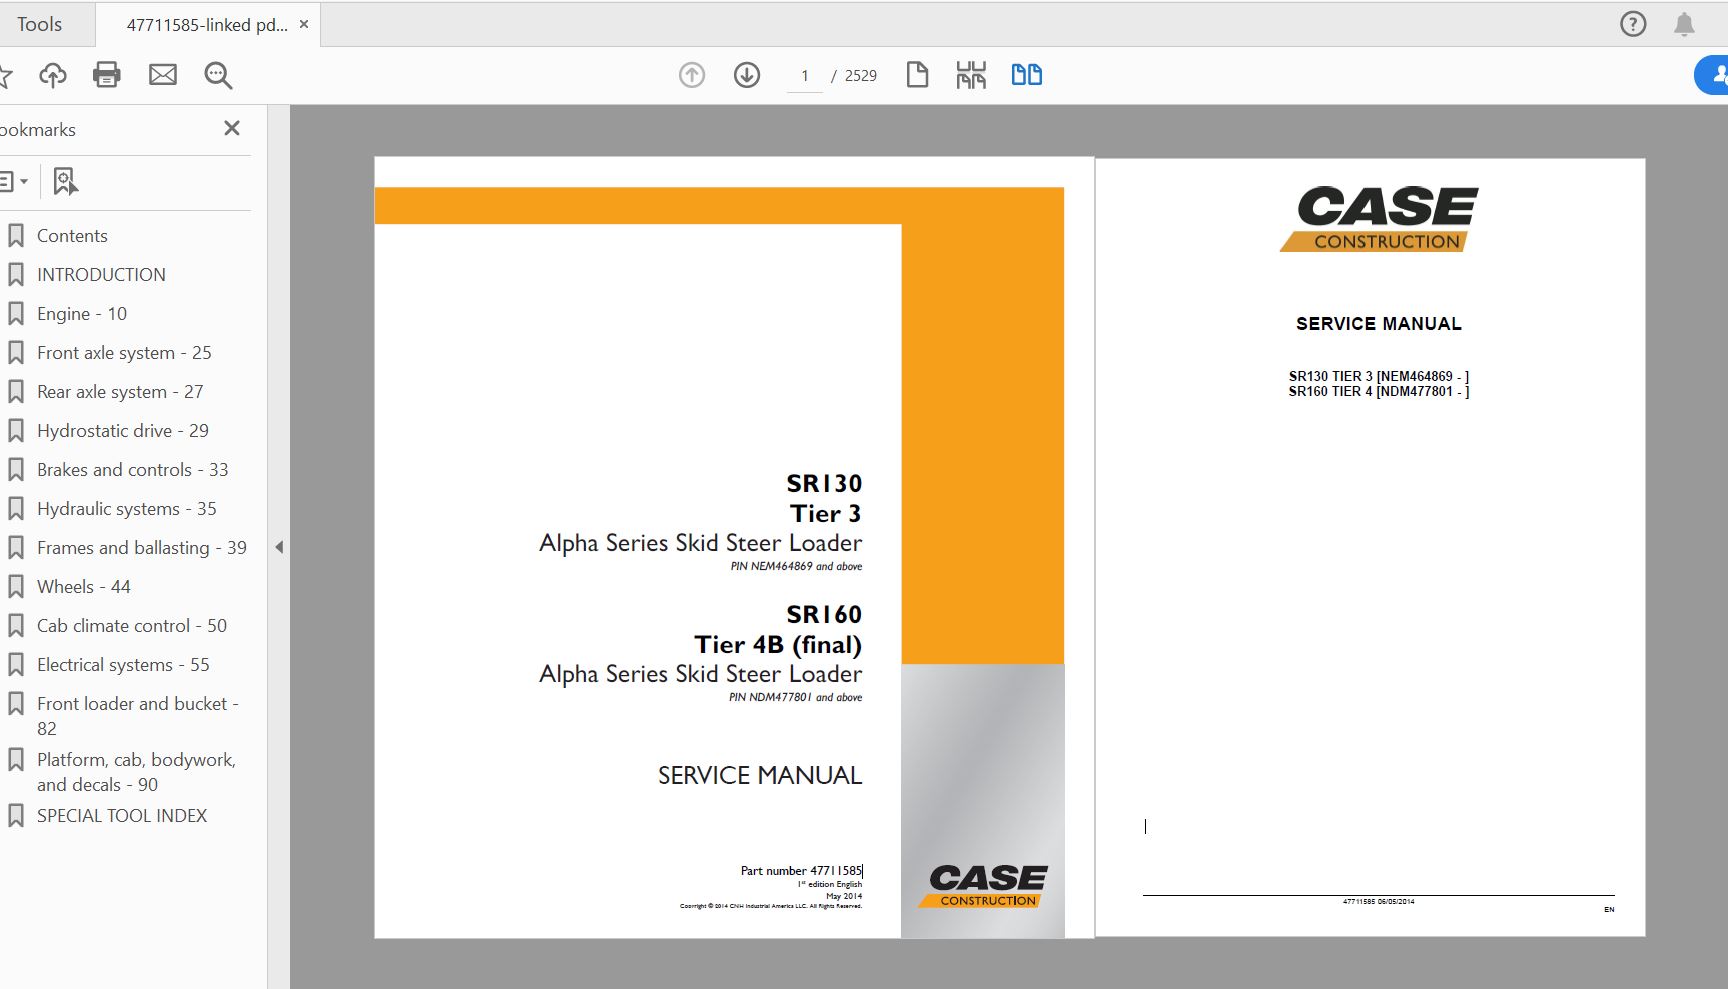The width and height of the screenshot is (1728, 989).
Task: Select the 47711585-linked pdf document tab
Action: point(206,25)
